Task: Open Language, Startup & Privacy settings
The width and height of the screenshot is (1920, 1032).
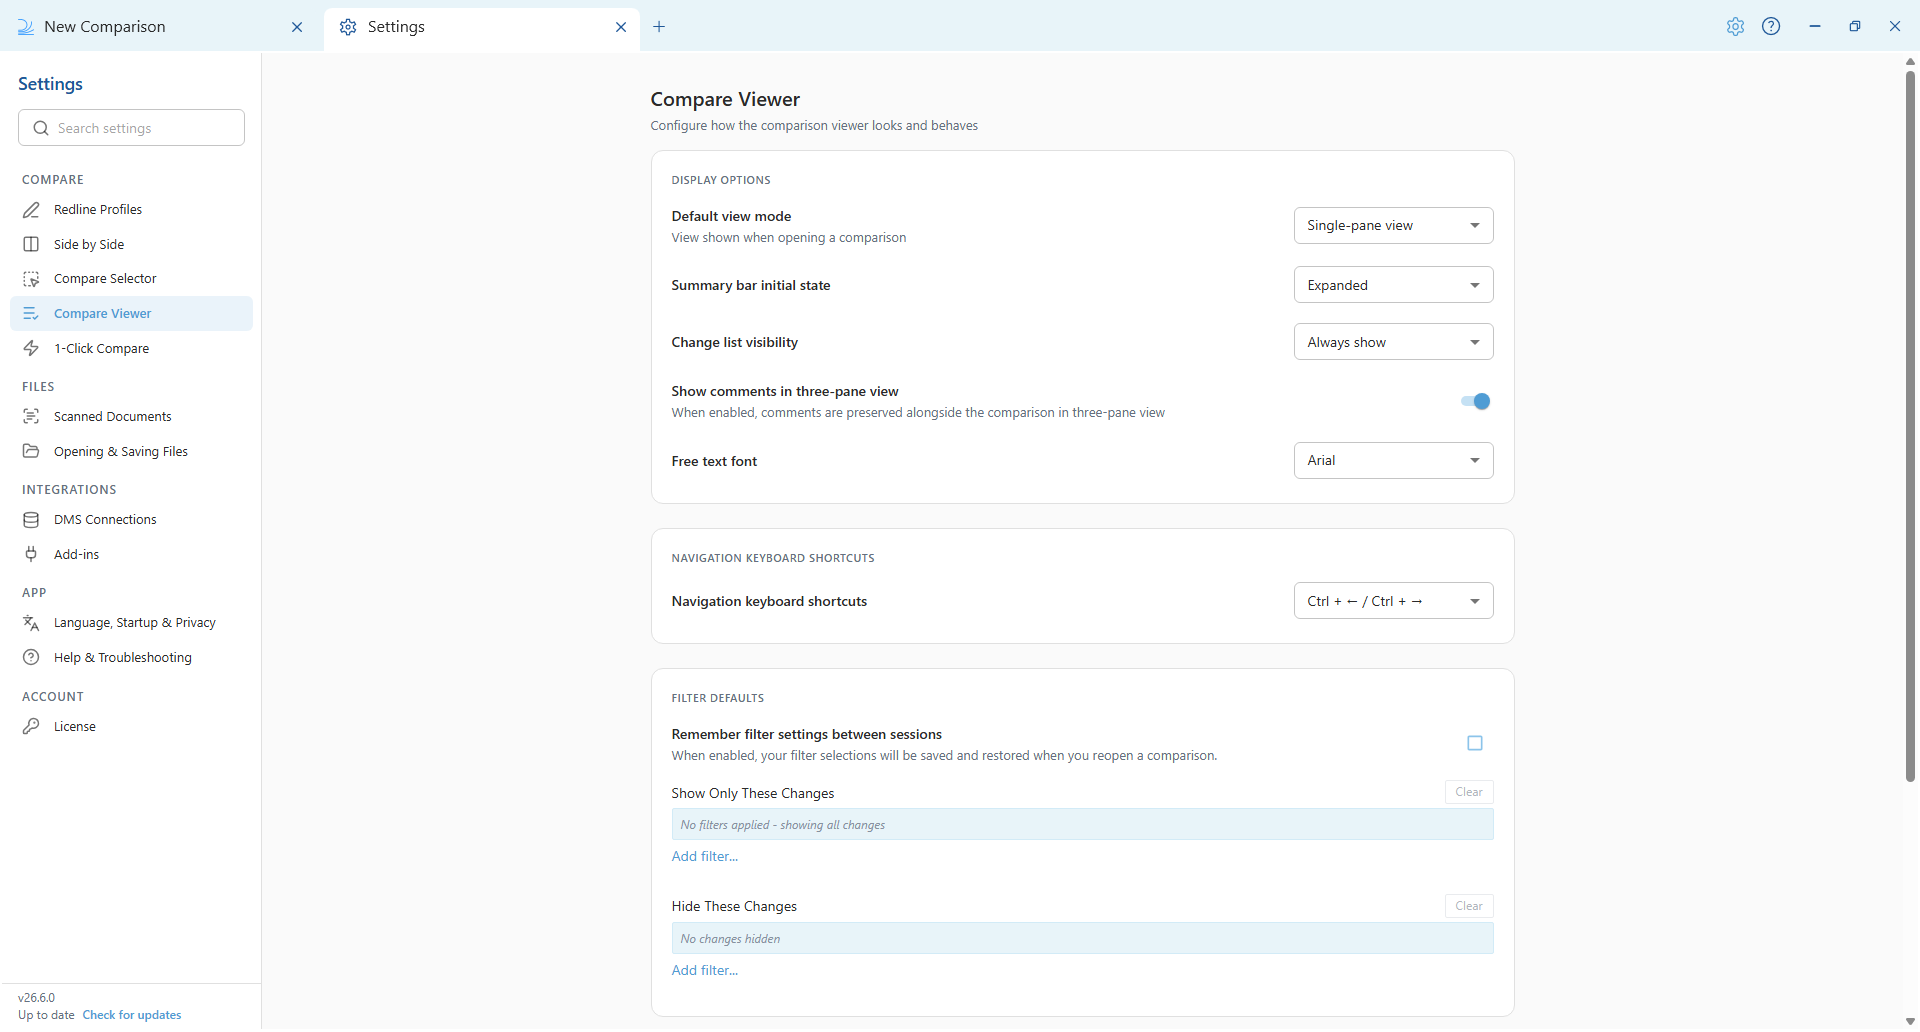Action: click(131, 623)
